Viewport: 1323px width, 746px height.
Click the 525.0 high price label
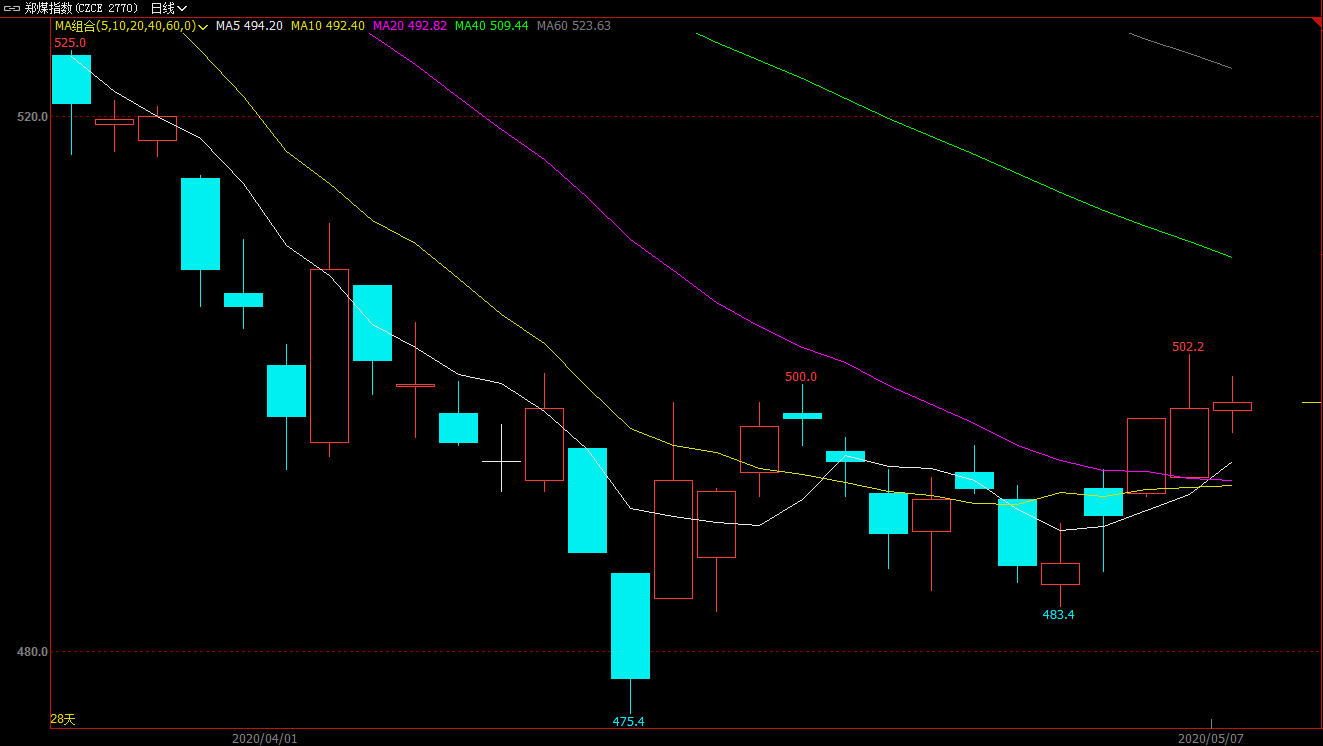click(x=70, y=43)
